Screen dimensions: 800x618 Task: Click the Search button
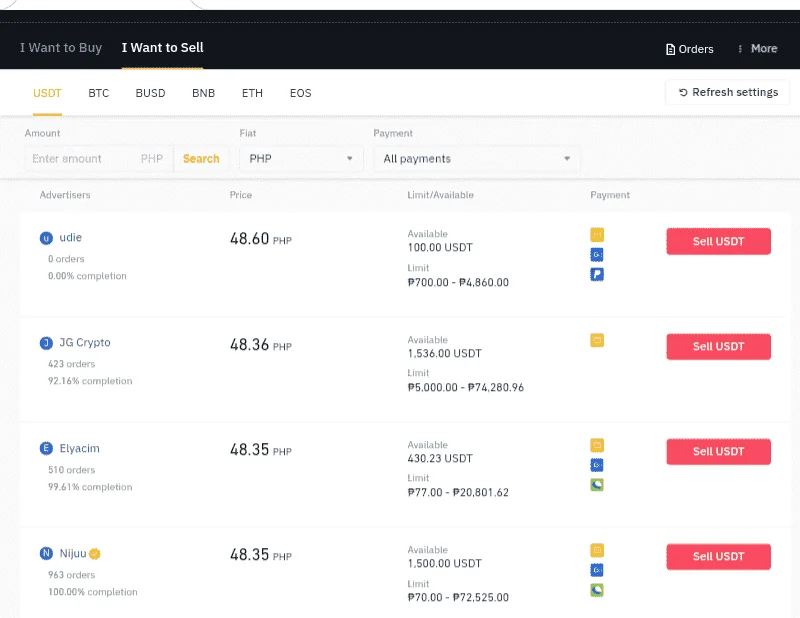click(x=201, y=159)
